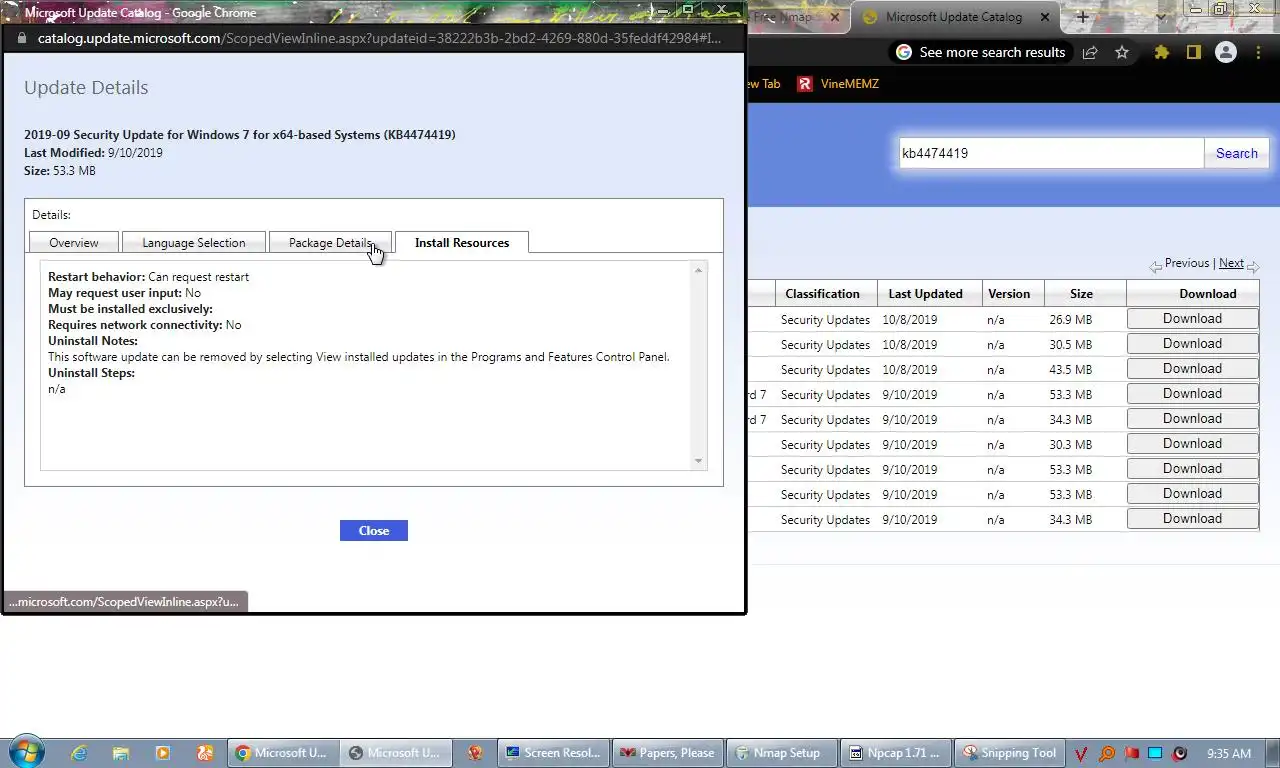This screenshot has width=1280, height=768.
Task: Click the UC Browser taskbar icon
Action: click(204, 753)
